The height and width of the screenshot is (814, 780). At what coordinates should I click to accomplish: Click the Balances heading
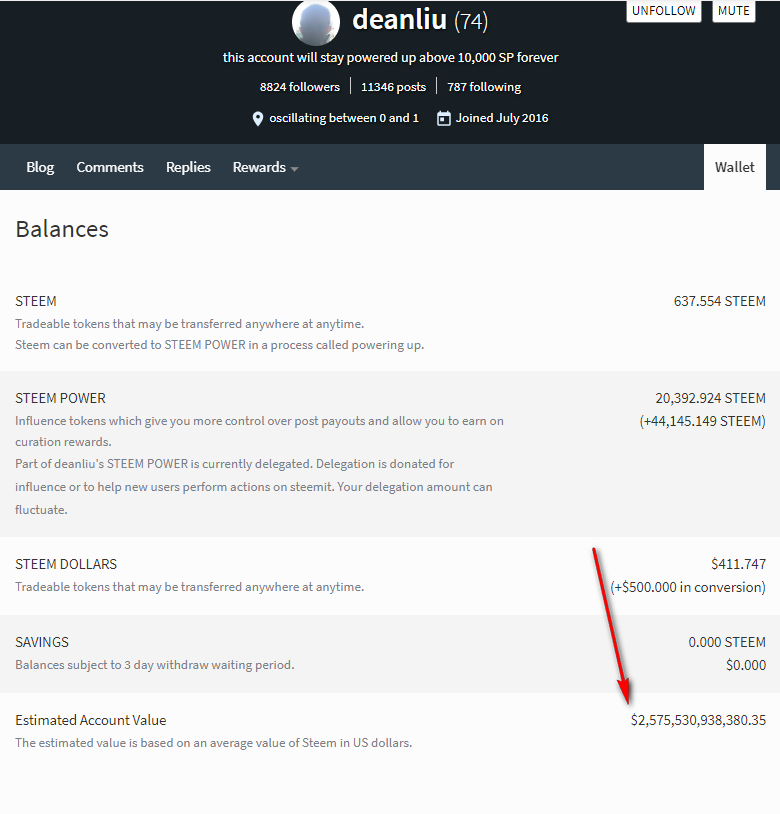point(62,229)
